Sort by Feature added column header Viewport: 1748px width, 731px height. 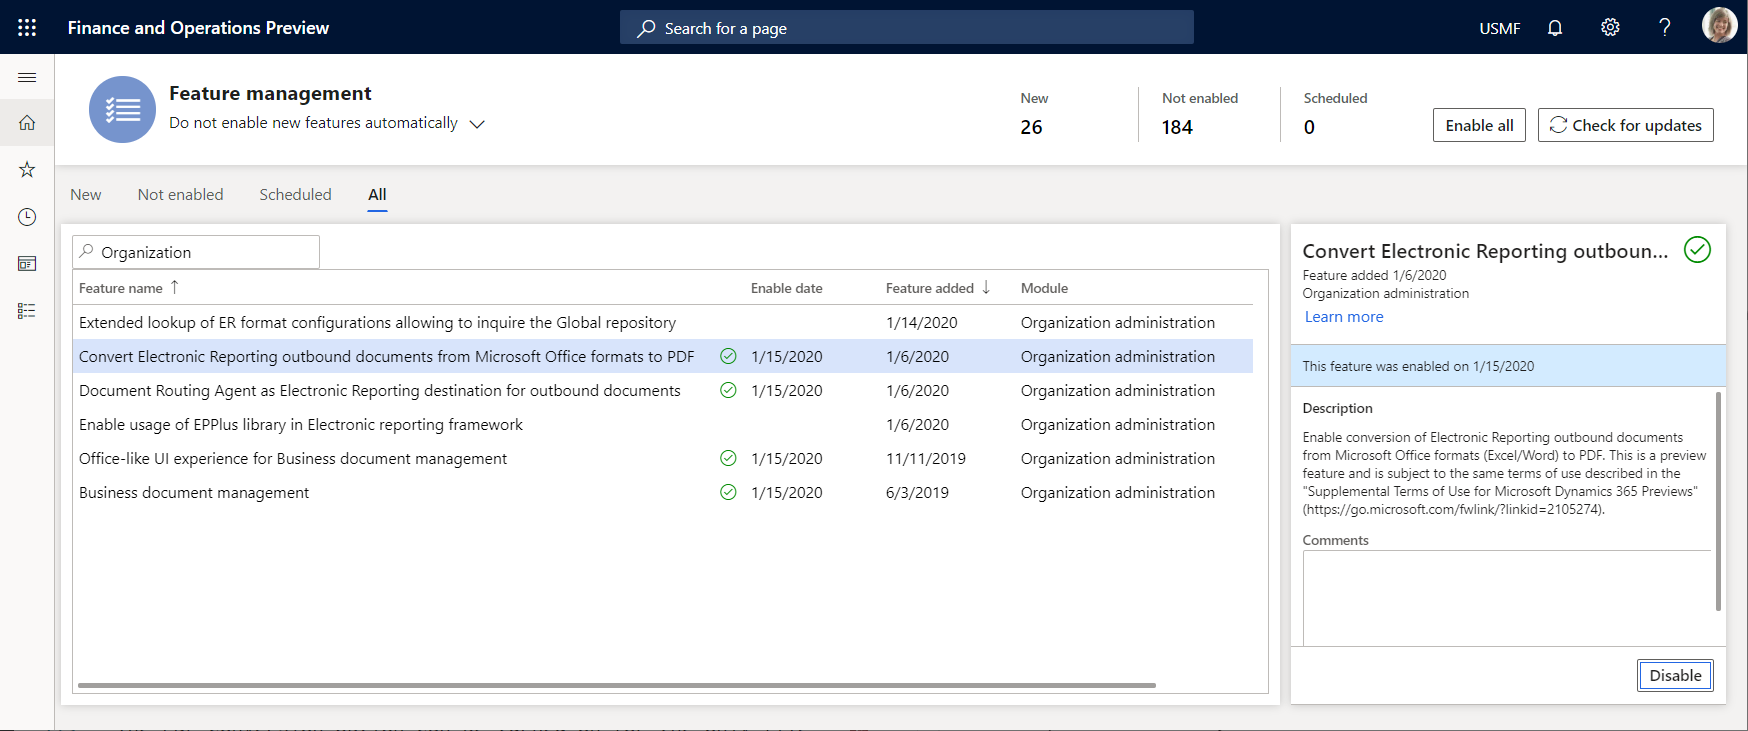coord(929,288)
